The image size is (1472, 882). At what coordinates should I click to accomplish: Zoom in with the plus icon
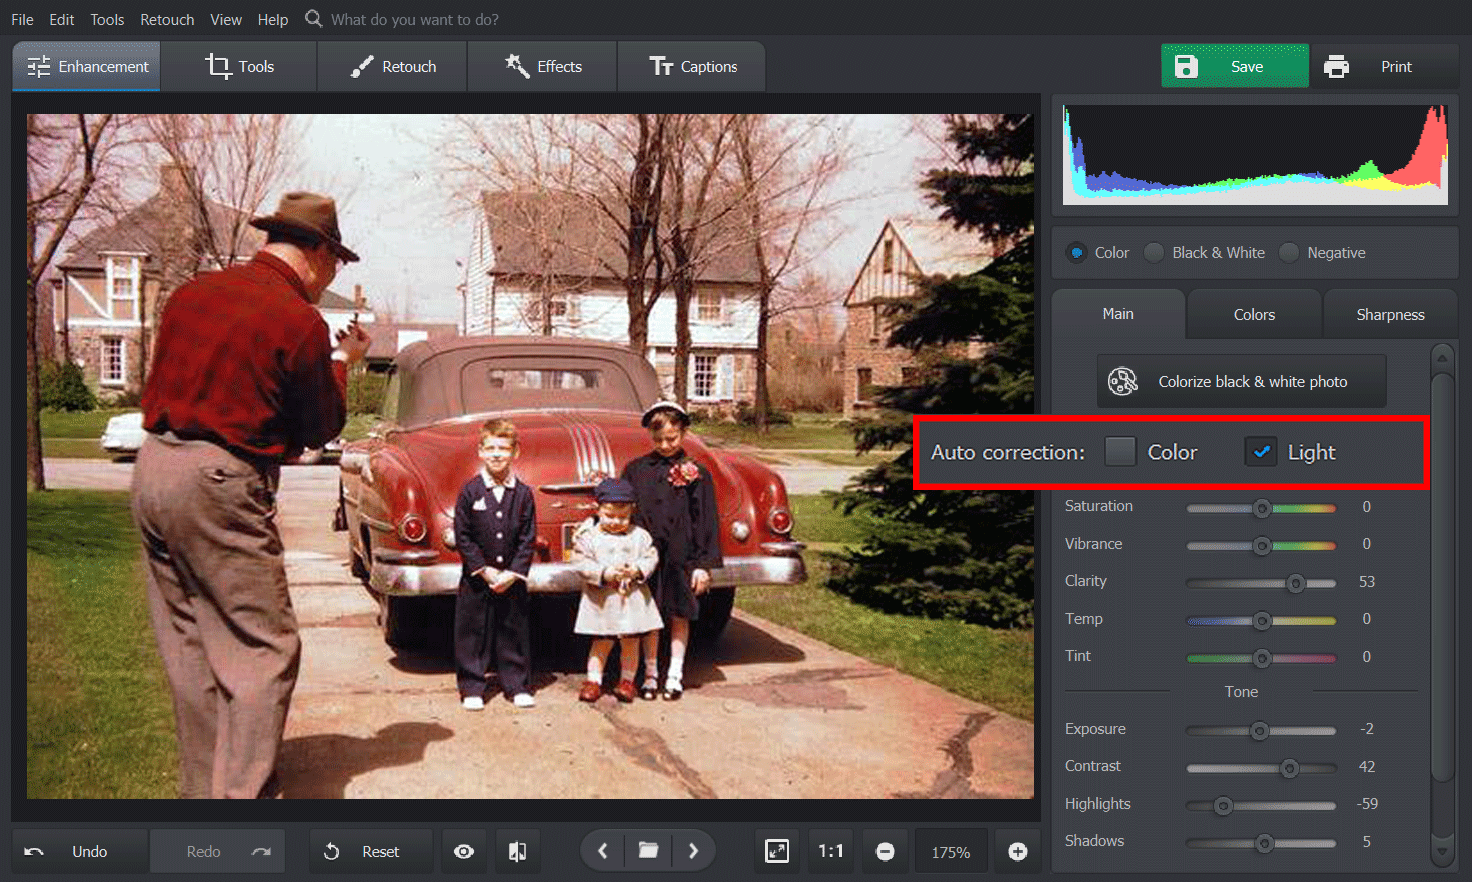(x=1018, y=851)
